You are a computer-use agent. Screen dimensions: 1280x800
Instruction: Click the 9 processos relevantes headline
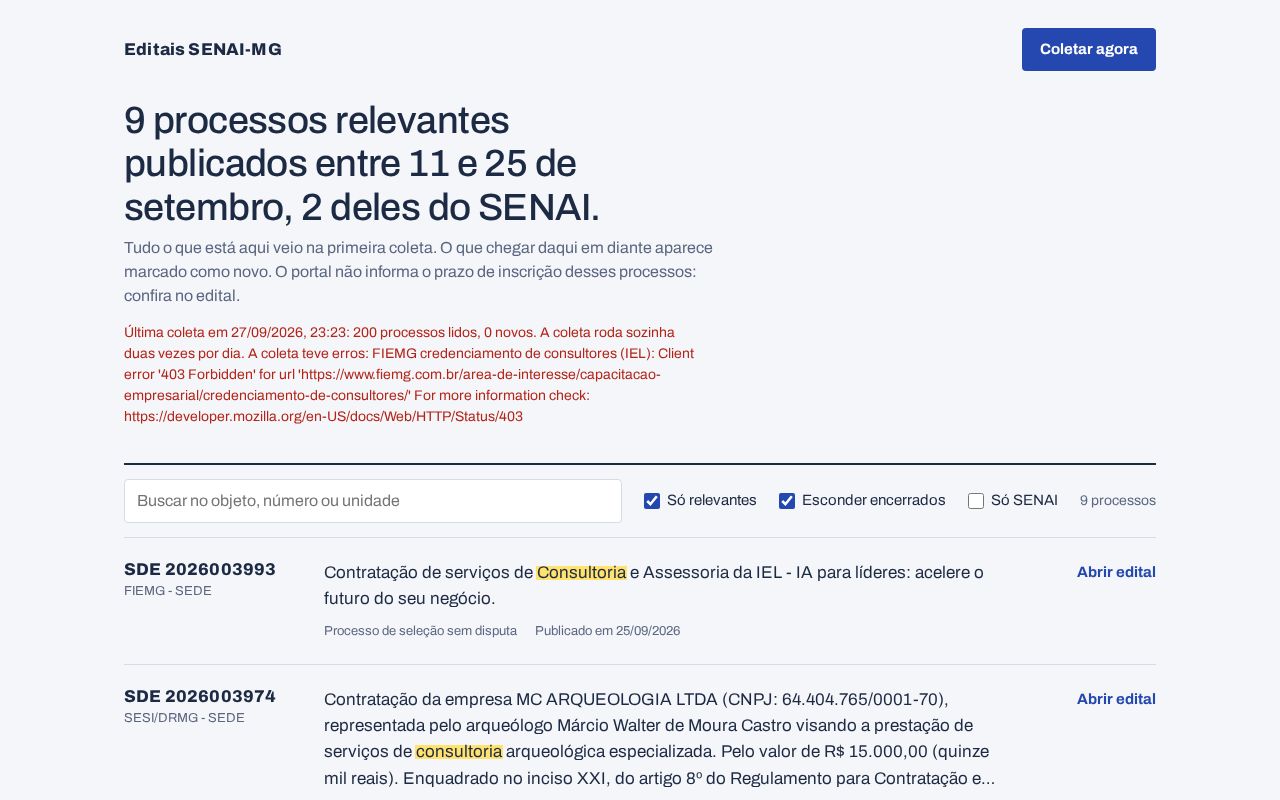click(x=362, y=164)
